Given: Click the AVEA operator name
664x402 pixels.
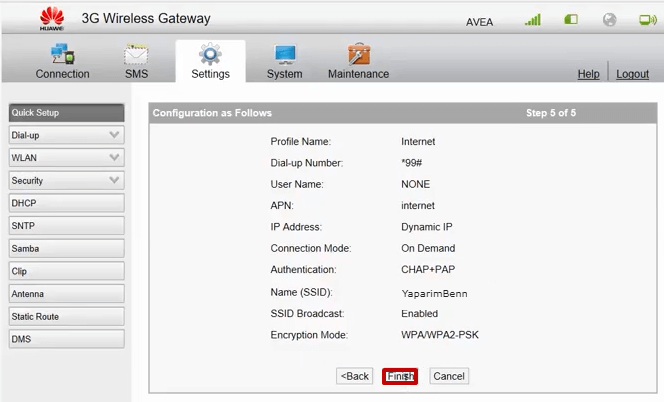Looking at the screenshot, I should coord(479,22).
